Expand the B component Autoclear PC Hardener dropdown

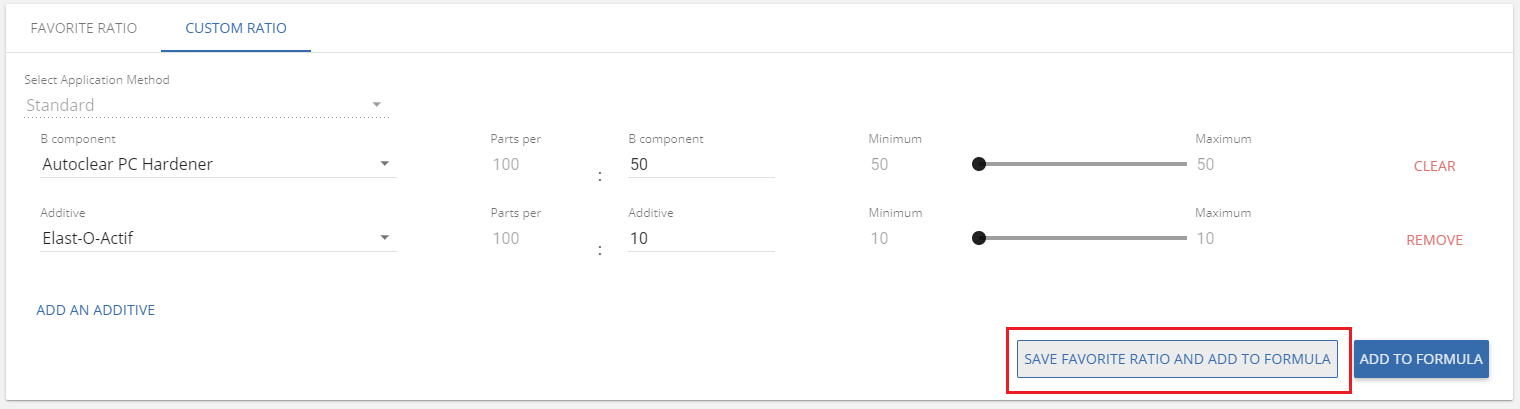[218, 164]
